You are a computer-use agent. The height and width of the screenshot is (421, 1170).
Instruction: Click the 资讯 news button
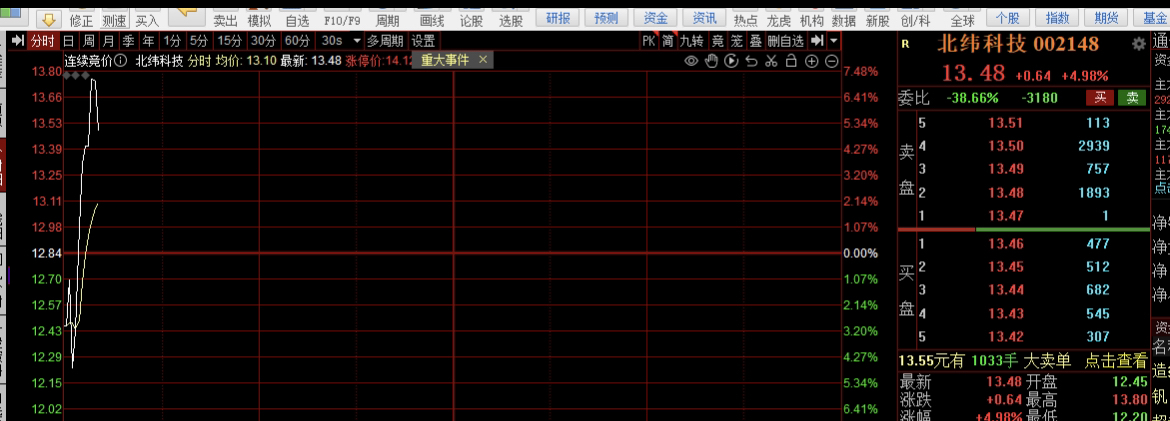coord(704,18)
